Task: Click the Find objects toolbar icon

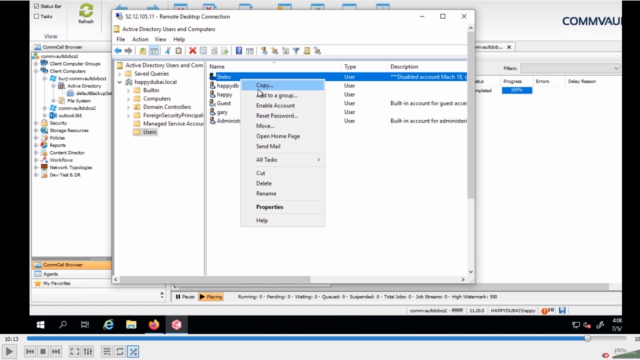Action: point(307,51)
